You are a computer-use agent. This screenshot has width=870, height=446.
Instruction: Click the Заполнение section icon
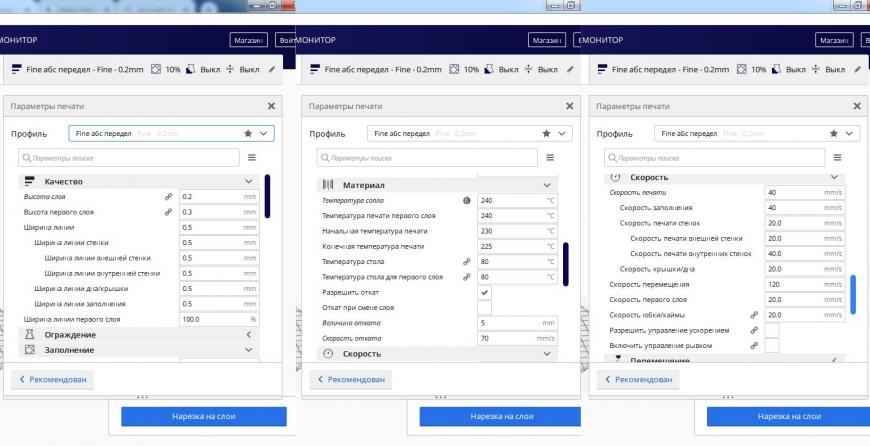click(30, 350)
